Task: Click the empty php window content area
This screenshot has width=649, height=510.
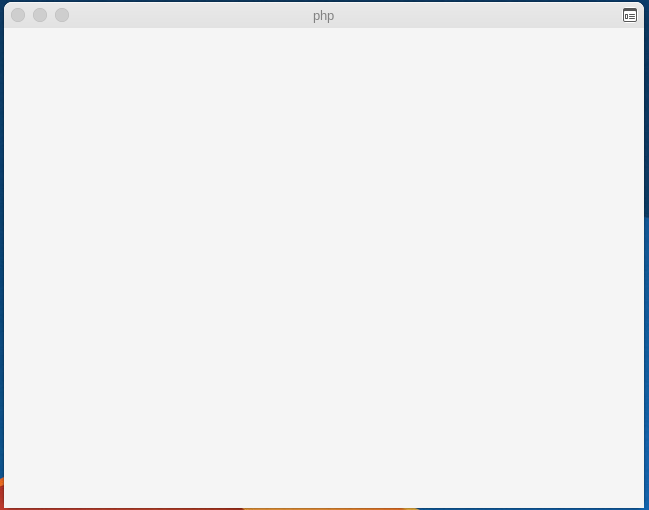Action: coord(324,267)
